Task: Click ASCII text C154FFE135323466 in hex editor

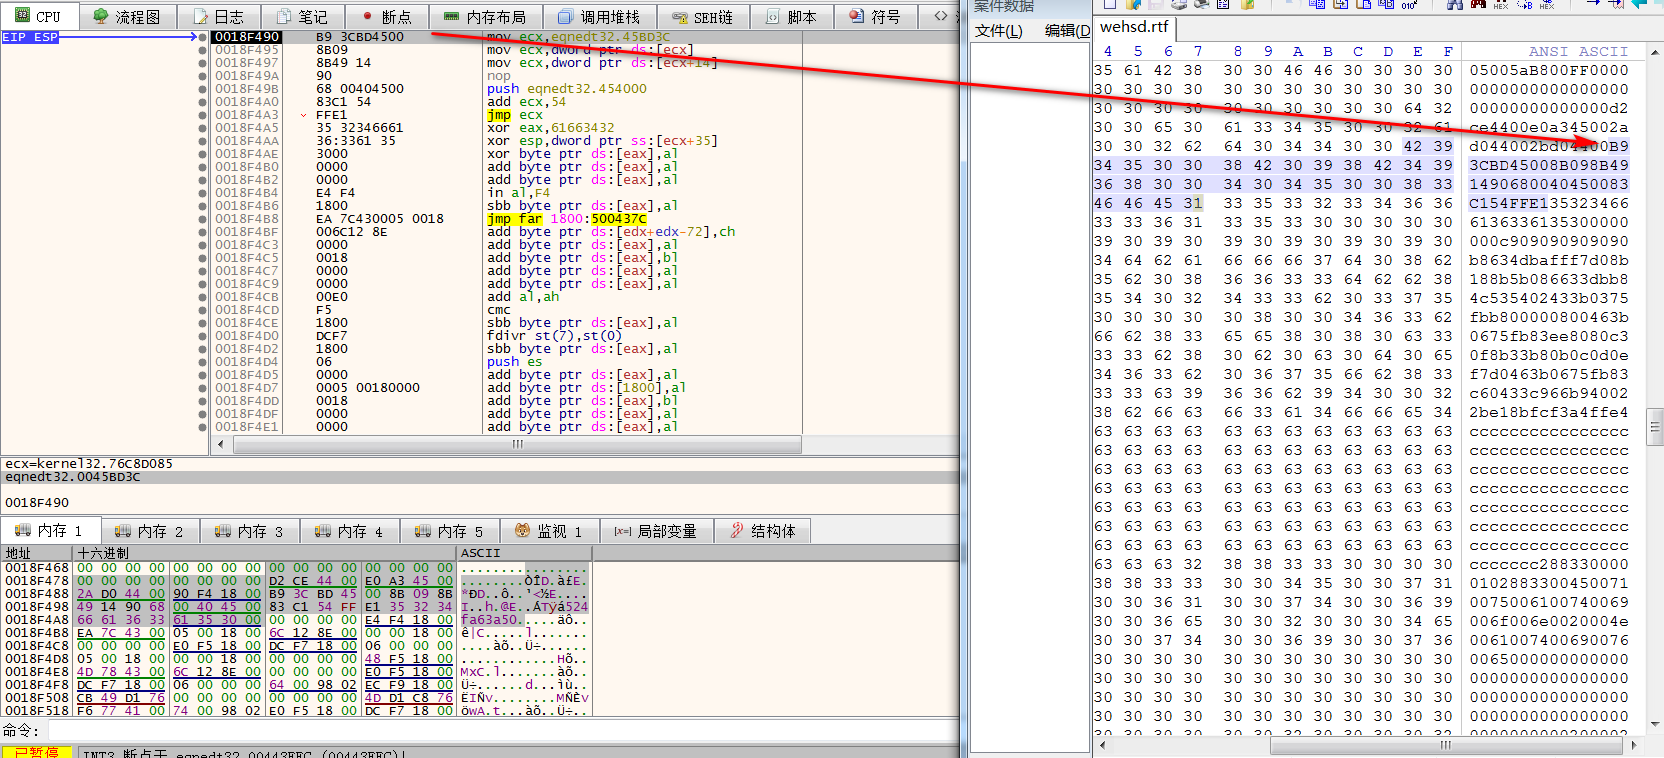Action: coord(1549,203)
